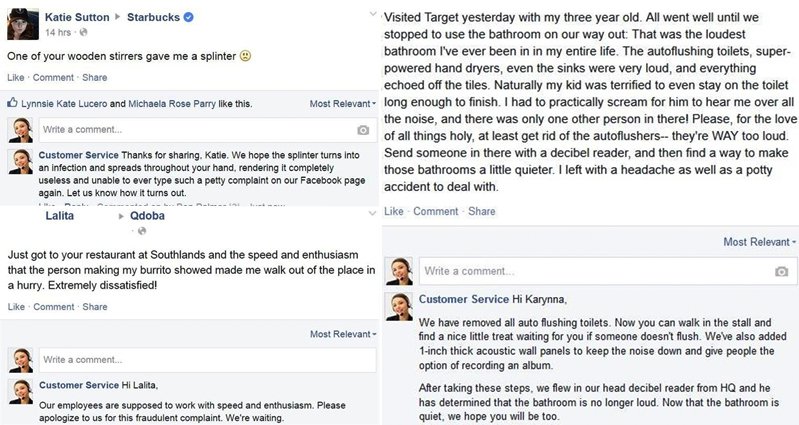Click Customer Service avatar replying to Lalita

(x=18, y=391)
